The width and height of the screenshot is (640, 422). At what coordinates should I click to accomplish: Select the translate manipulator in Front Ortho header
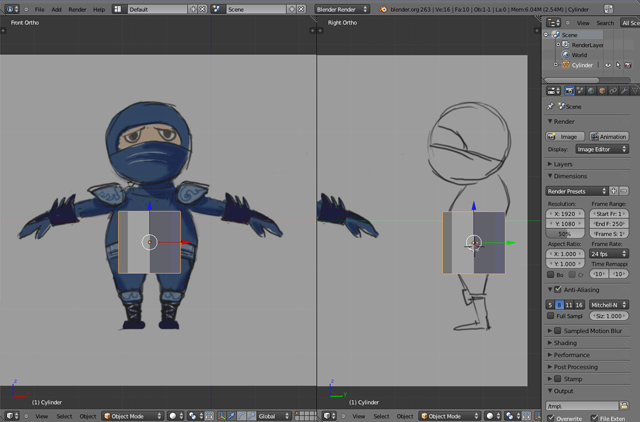(232, 416)
